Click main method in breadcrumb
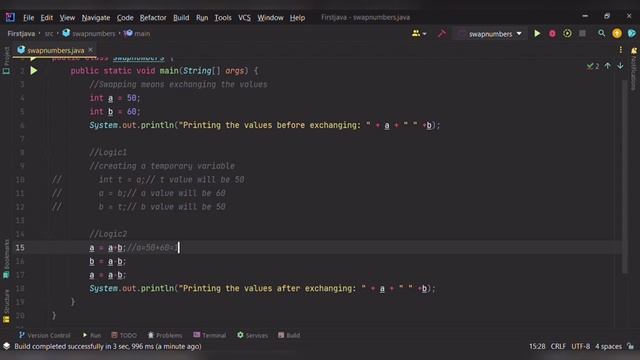Viewport: 640px width, 360px height. pyautogui.click(x=137, y=33)
